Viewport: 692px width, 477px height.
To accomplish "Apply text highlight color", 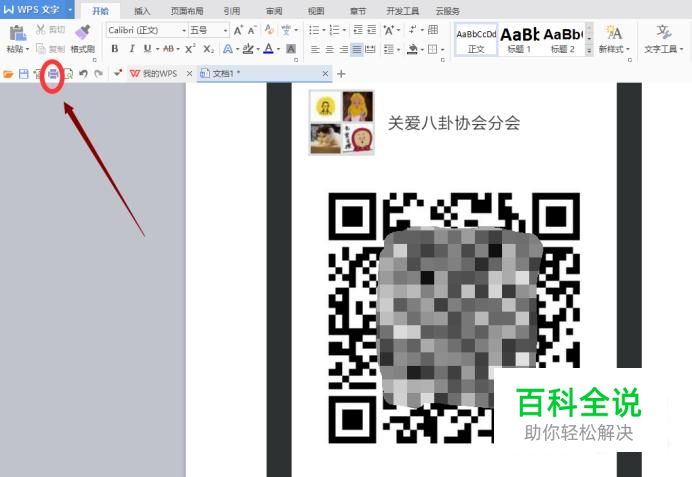I will click(248, 49).
